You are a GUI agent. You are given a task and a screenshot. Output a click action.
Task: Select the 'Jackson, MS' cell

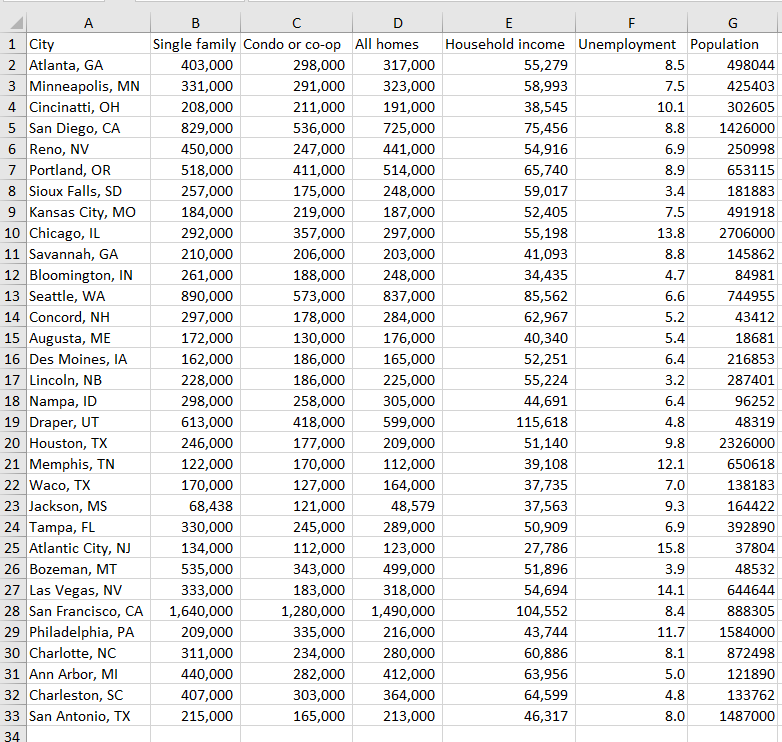point(88,506)
